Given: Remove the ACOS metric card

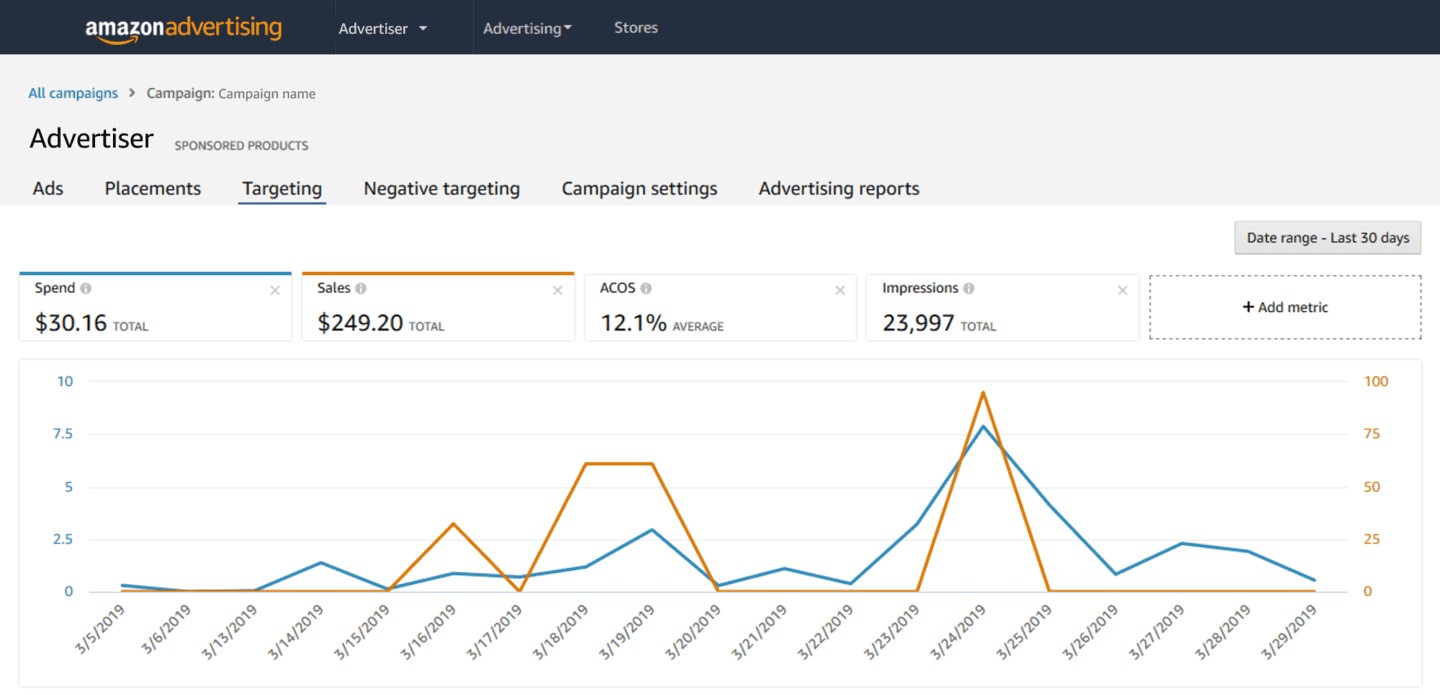Looking at the screenshot, I should [x=840, y=291].
